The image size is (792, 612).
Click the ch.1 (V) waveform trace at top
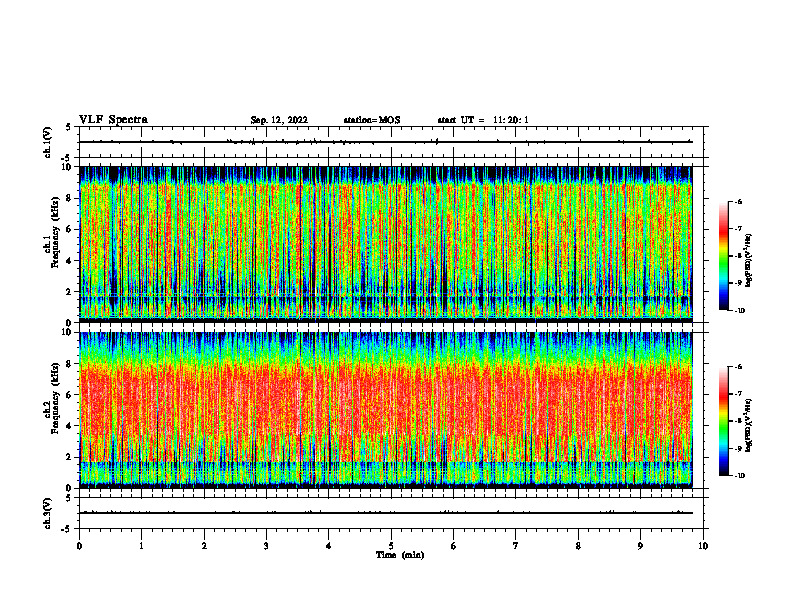pyautogui.click(x=386, y=142)
